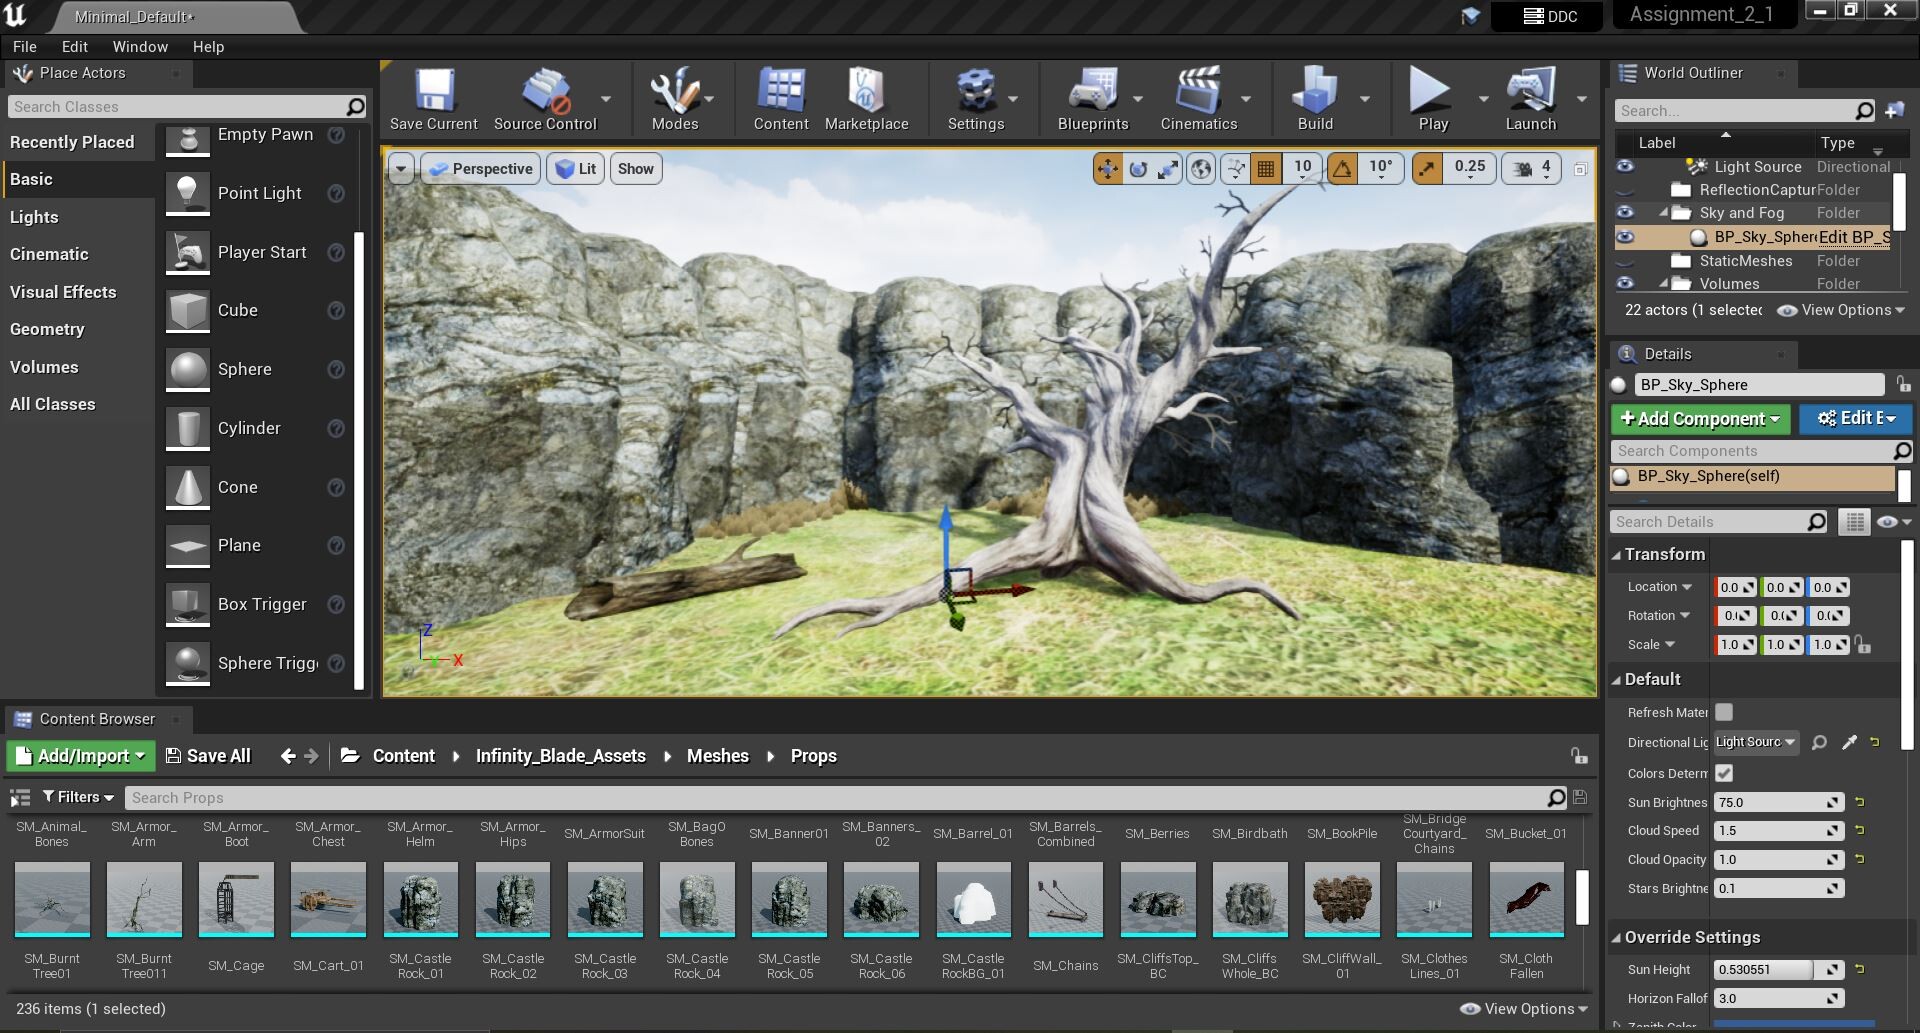Open the Window menu
Screen dimensions: 1920x1033
click(140, 46)
